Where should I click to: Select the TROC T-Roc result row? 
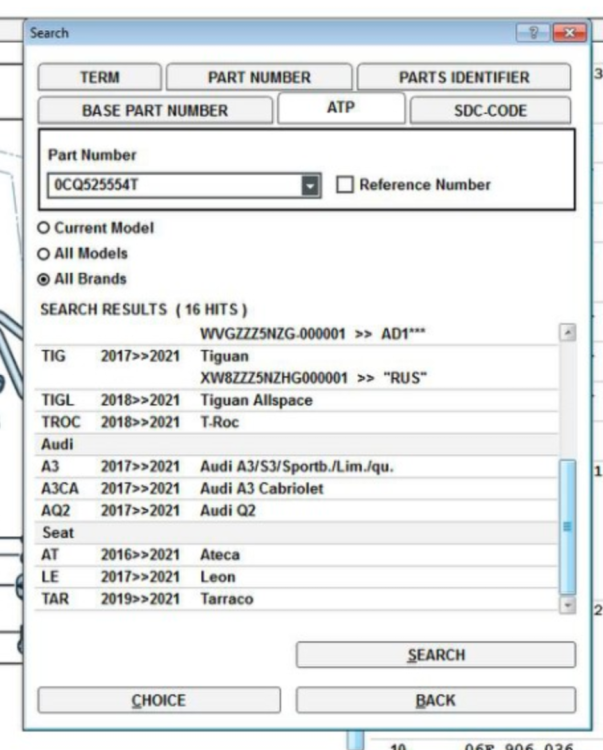click(x=296, y=422)
